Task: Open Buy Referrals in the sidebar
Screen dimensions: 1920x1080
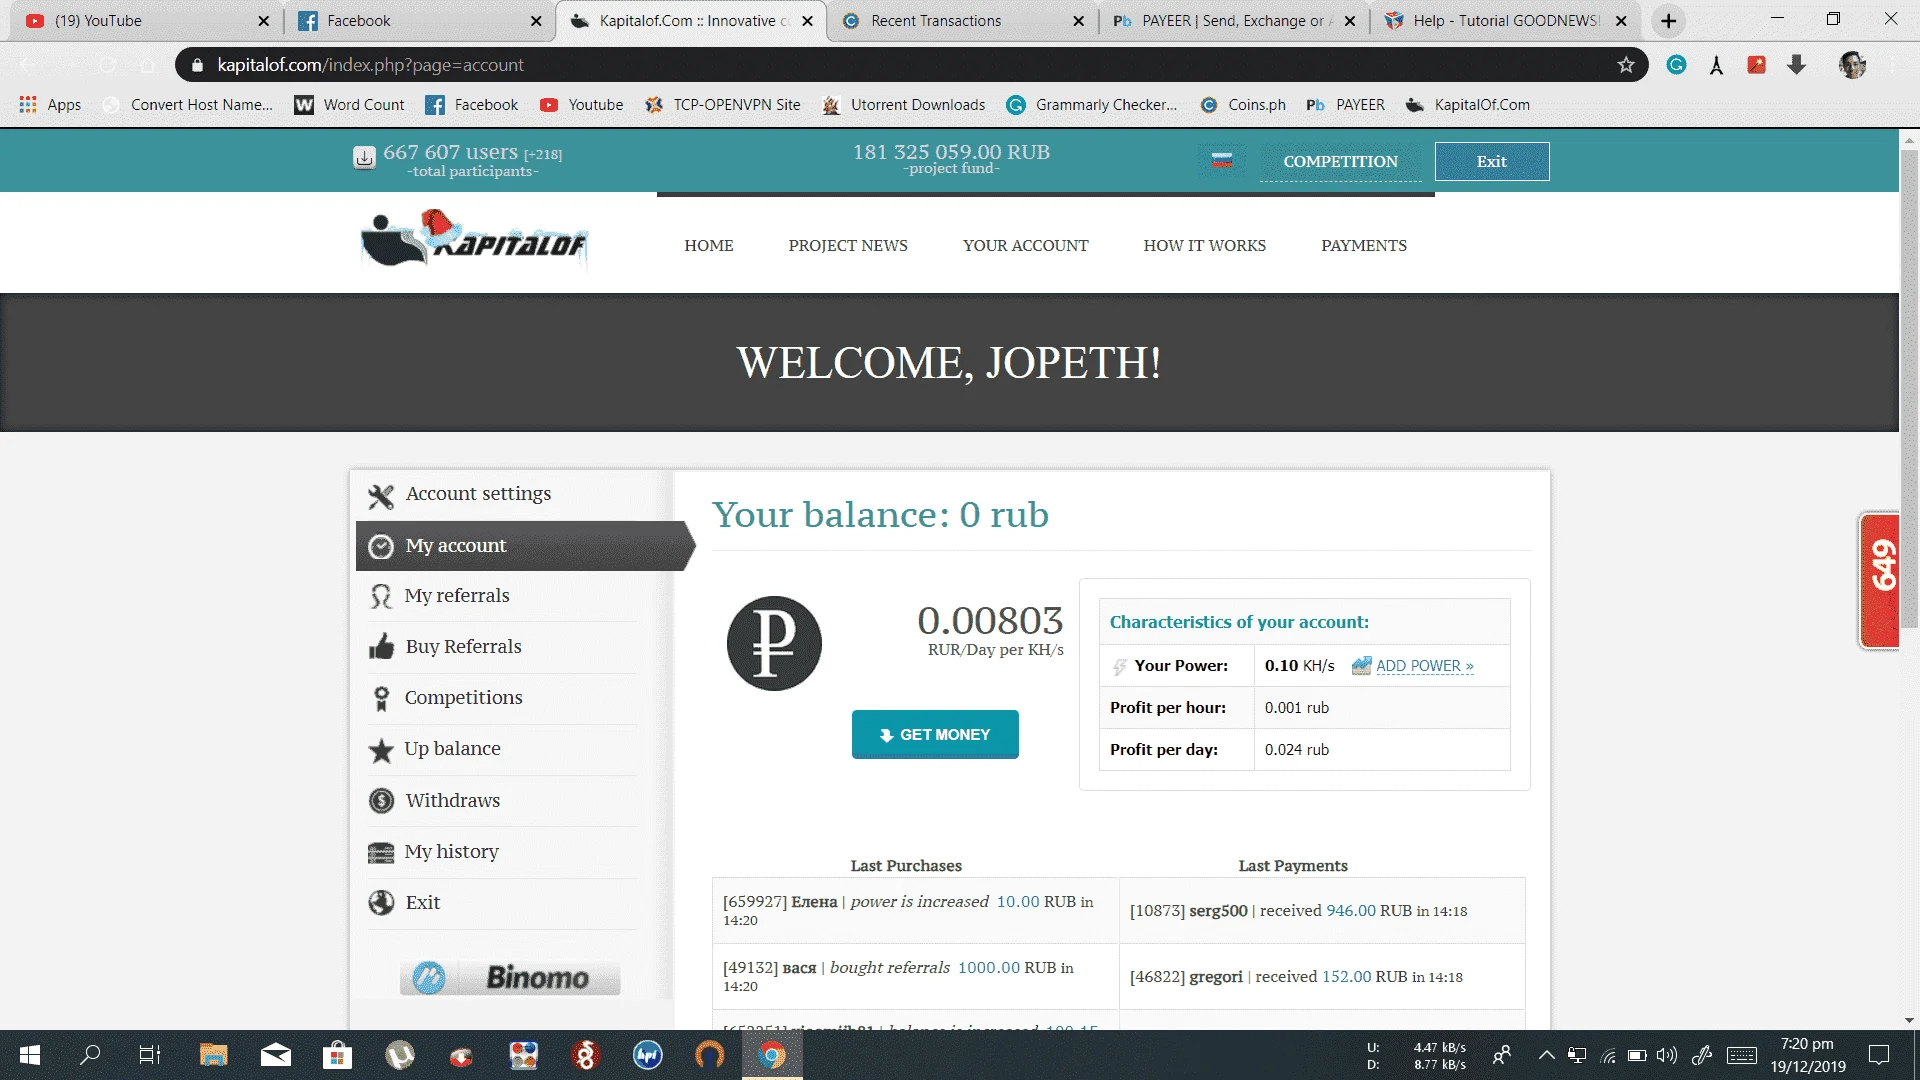Action: 463,646
